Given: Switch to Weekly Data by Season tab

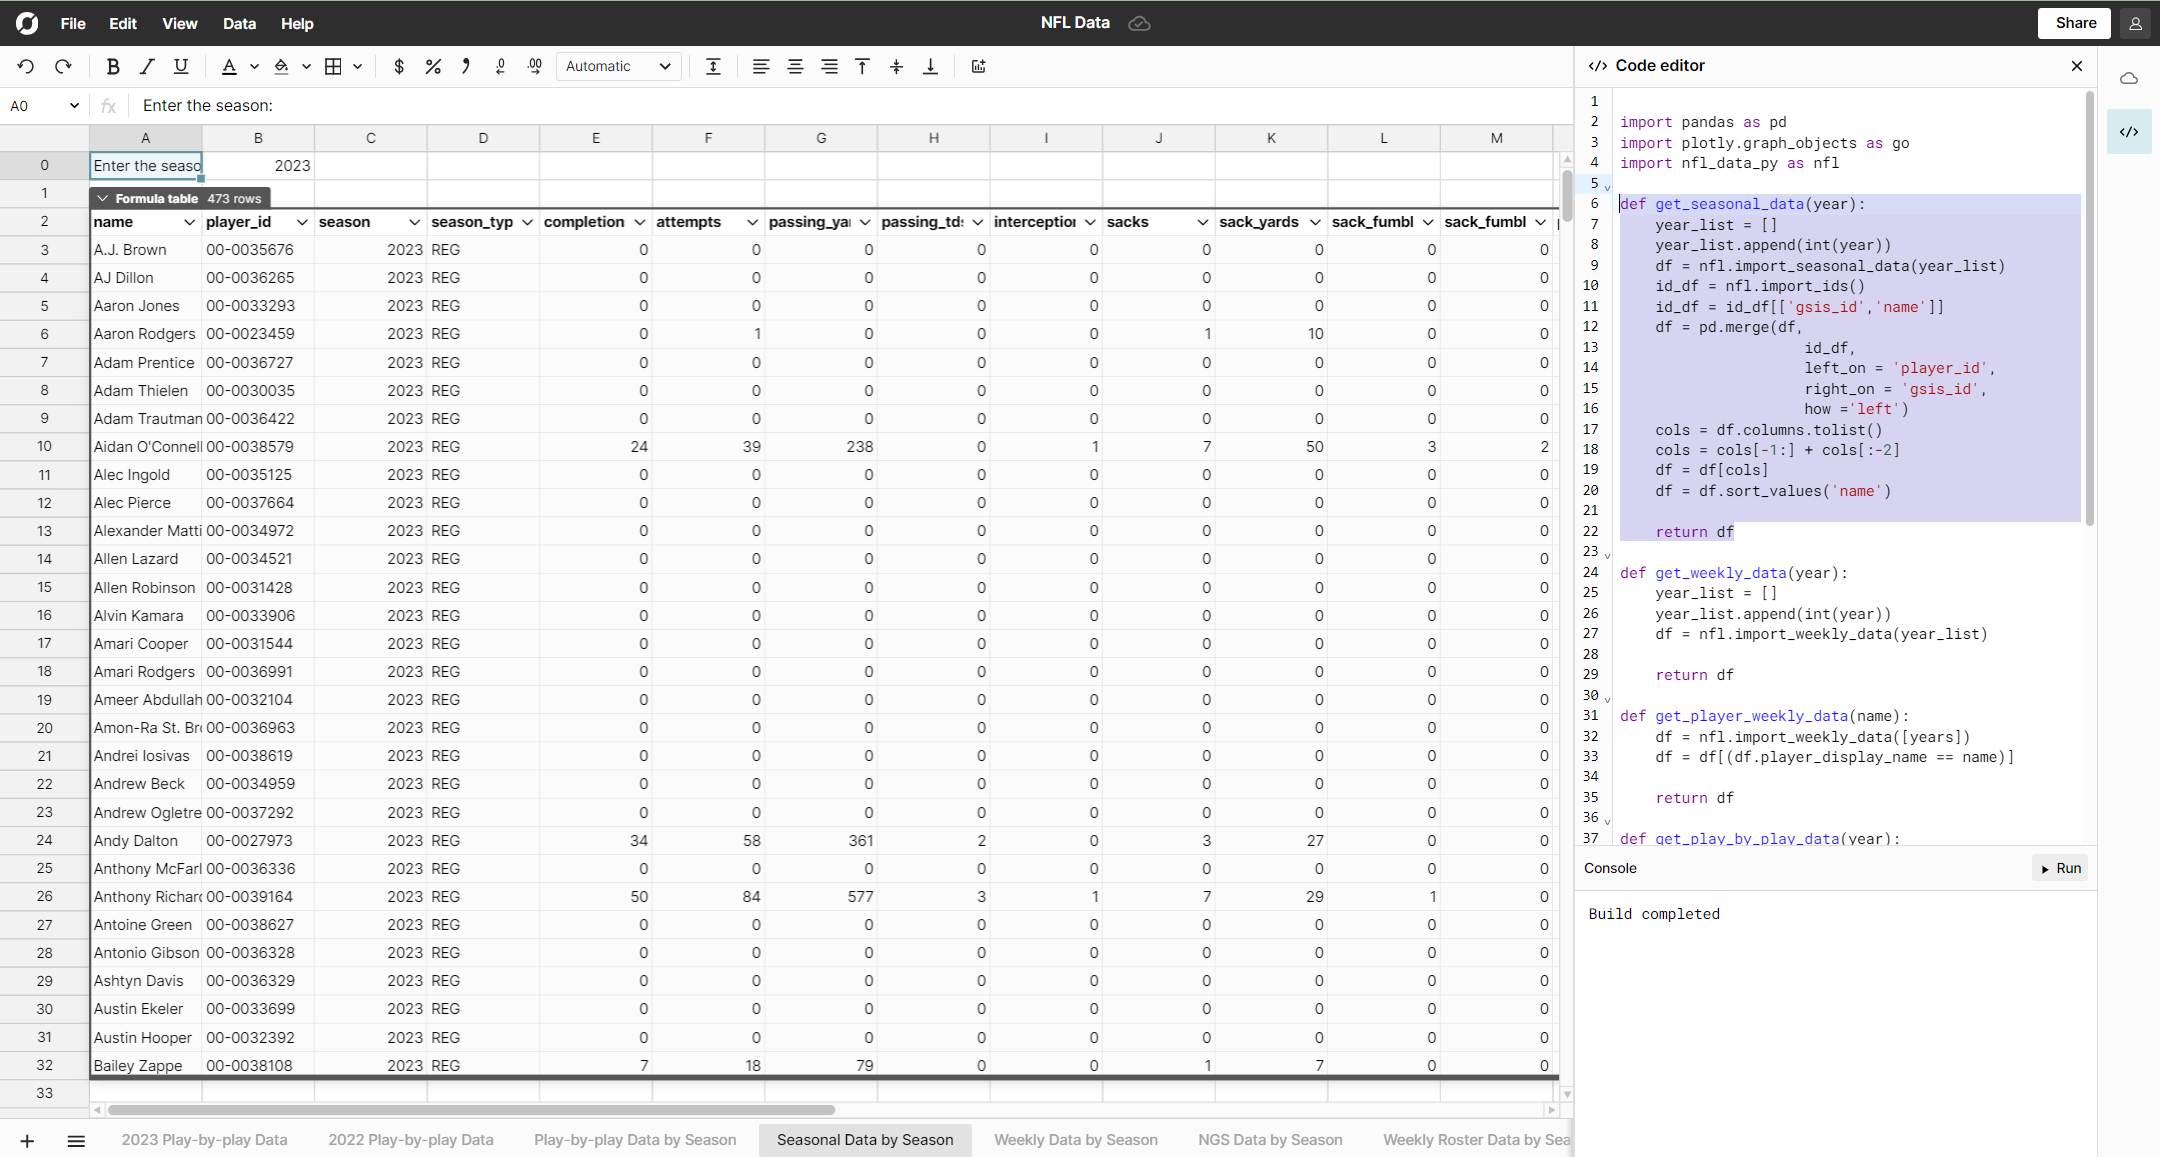Looking at the screenshot, I should [x=1075, y=1140].
